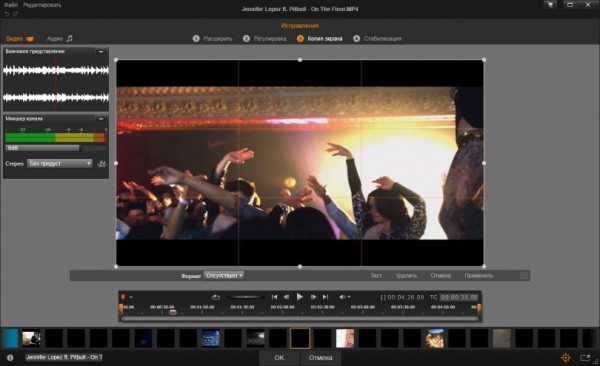The height and width of the screenshot is (366, 600).
Task: Click the shuttle speed slider
Action: 246,297
